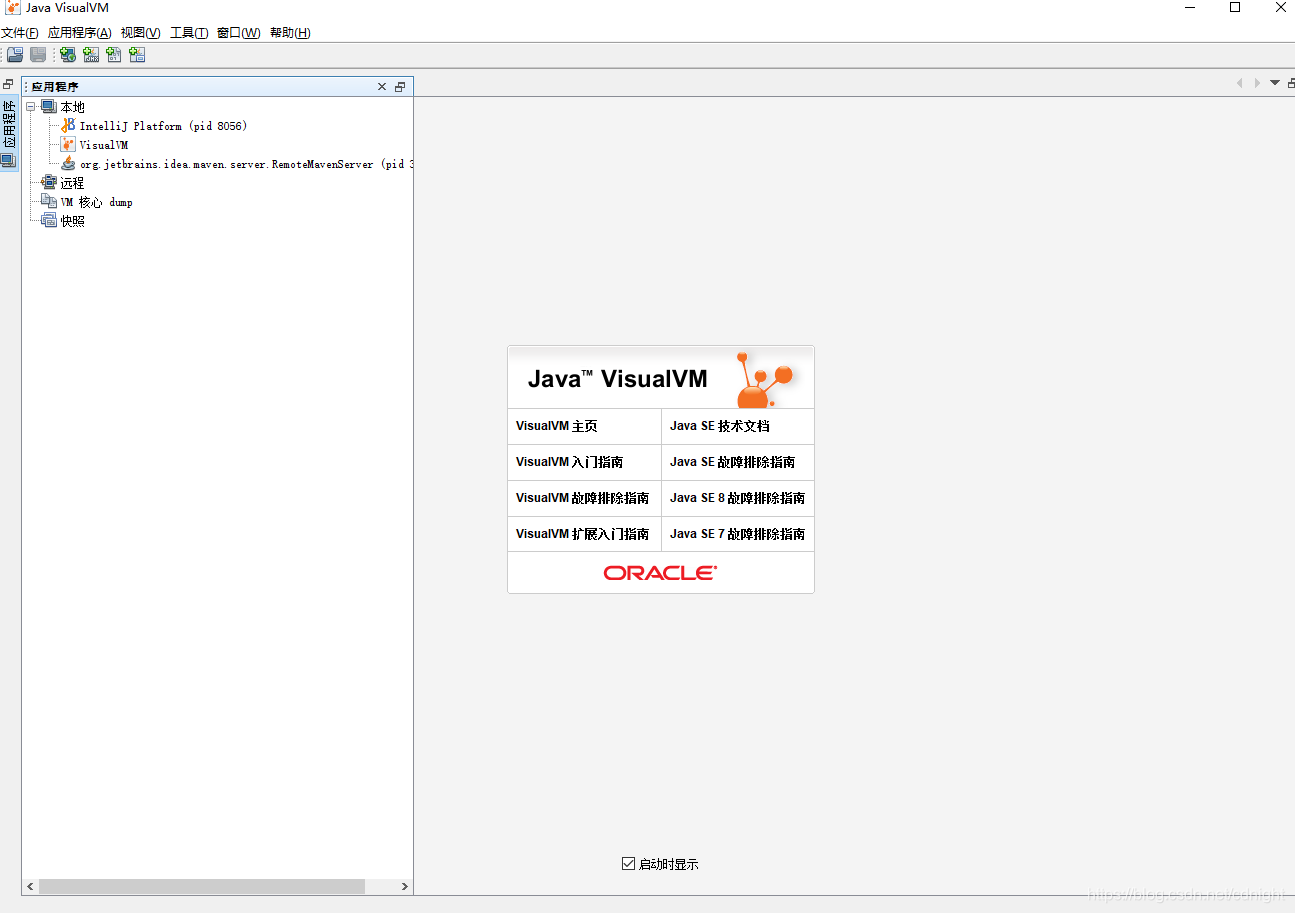Click the add application snapshot toolbar icon
Screen dimensions: 1295x913
[x=137, y=55]
